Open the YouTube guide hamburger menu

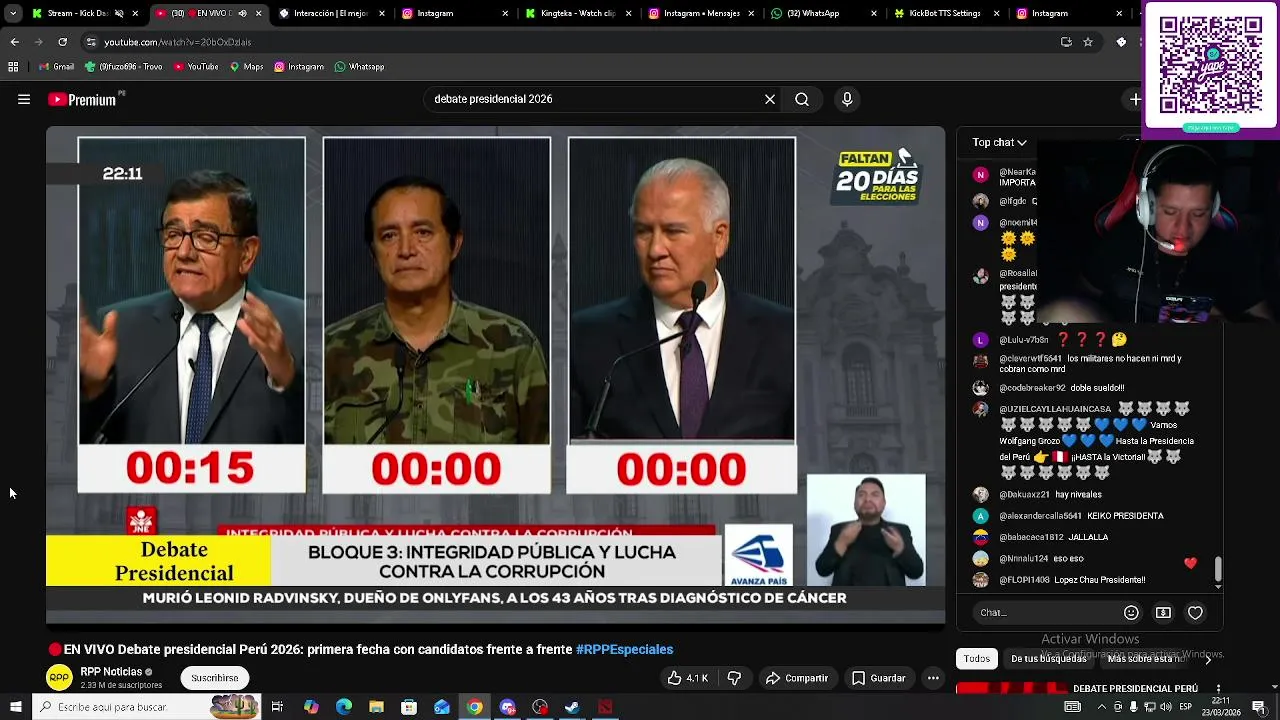(24, 99)
